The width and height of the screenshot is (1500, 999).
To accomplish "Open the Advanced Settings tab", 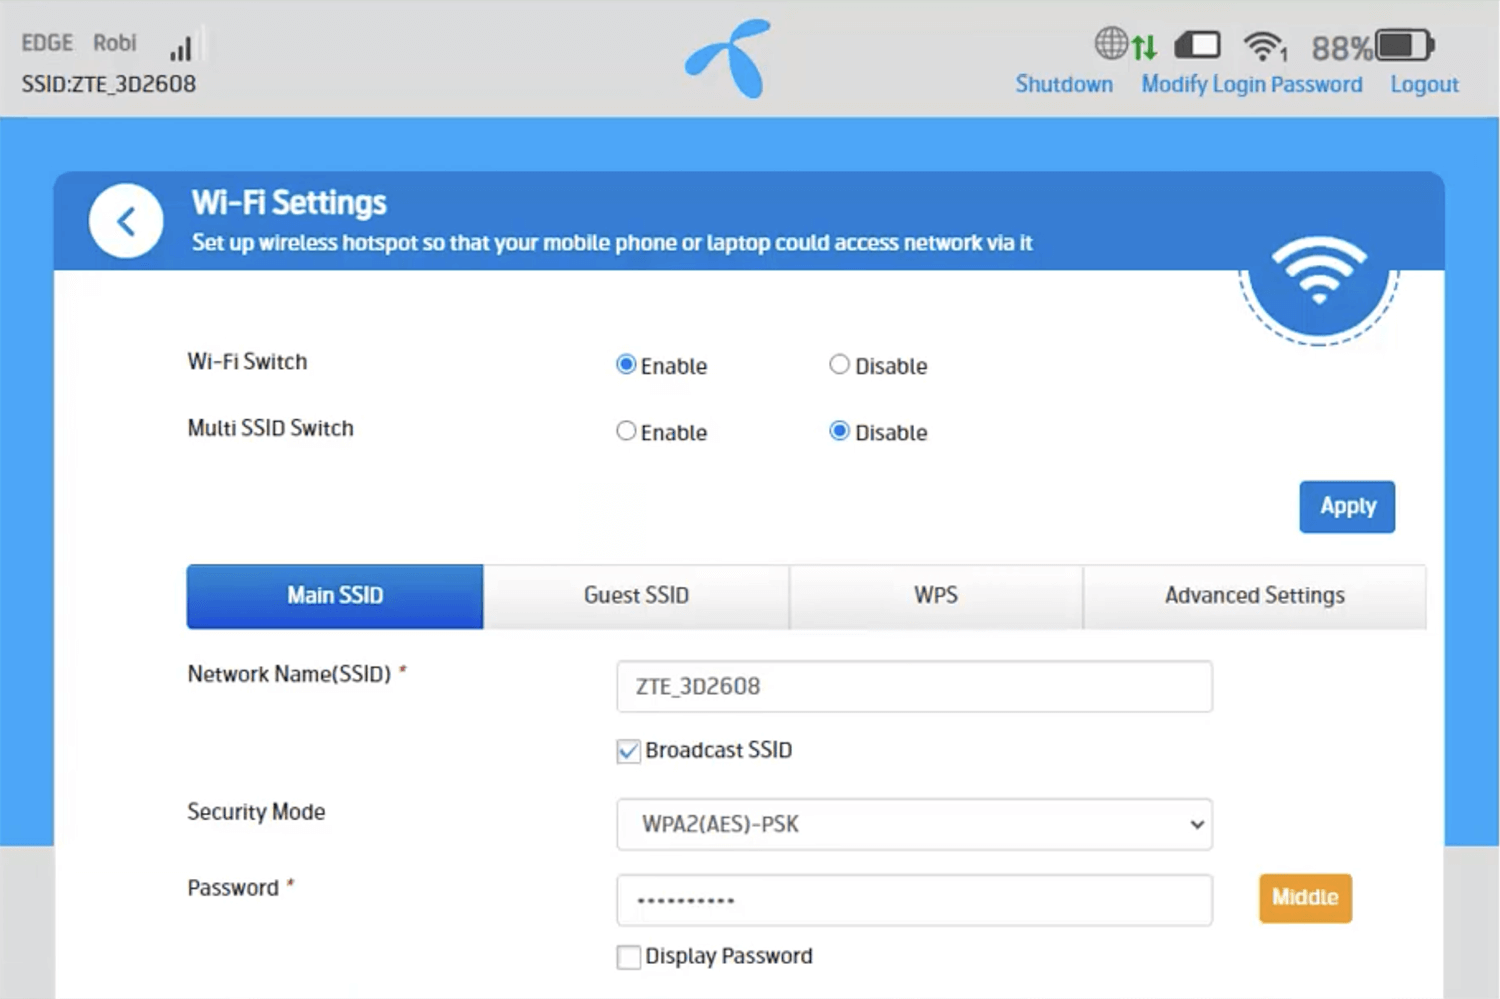I will pos(1254,596).
